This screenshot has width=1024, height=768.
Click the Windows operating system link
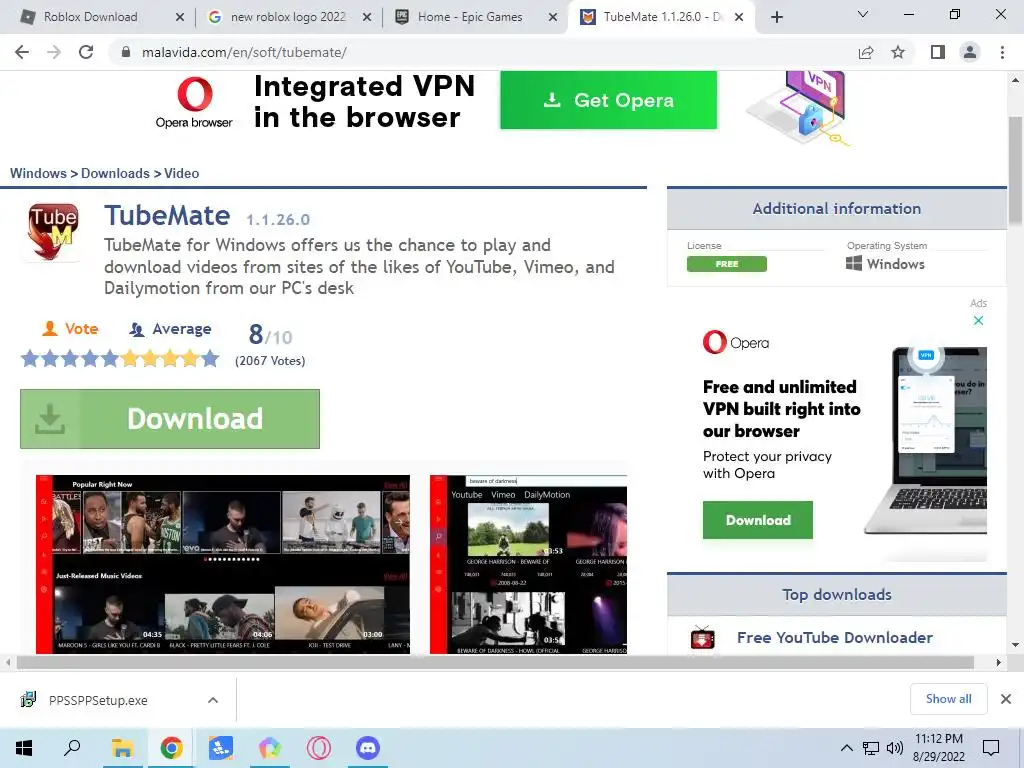tap(886, 264)
